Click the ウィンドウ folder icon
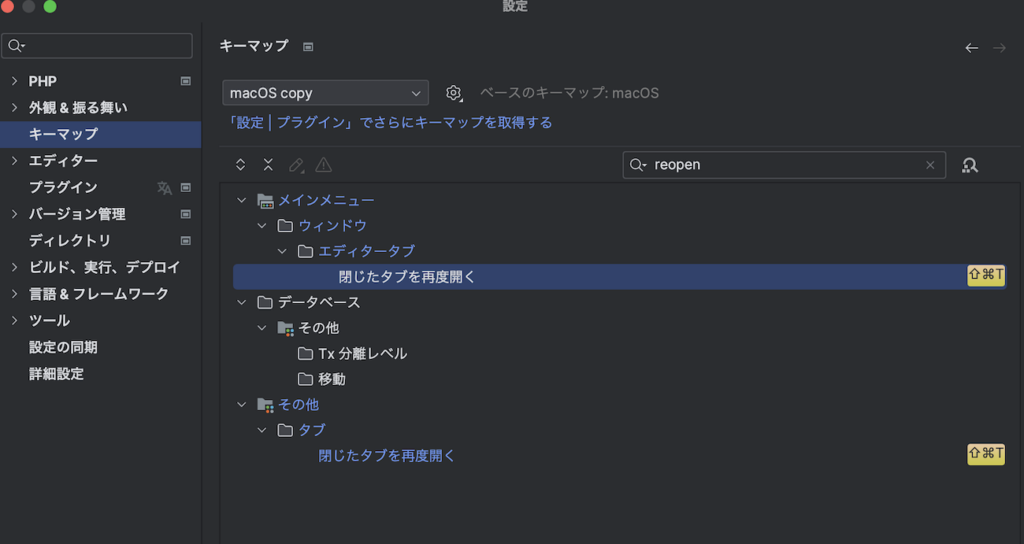Image resolution: width=1024 pixels, height=544 pixels. (x=285, y=226)
